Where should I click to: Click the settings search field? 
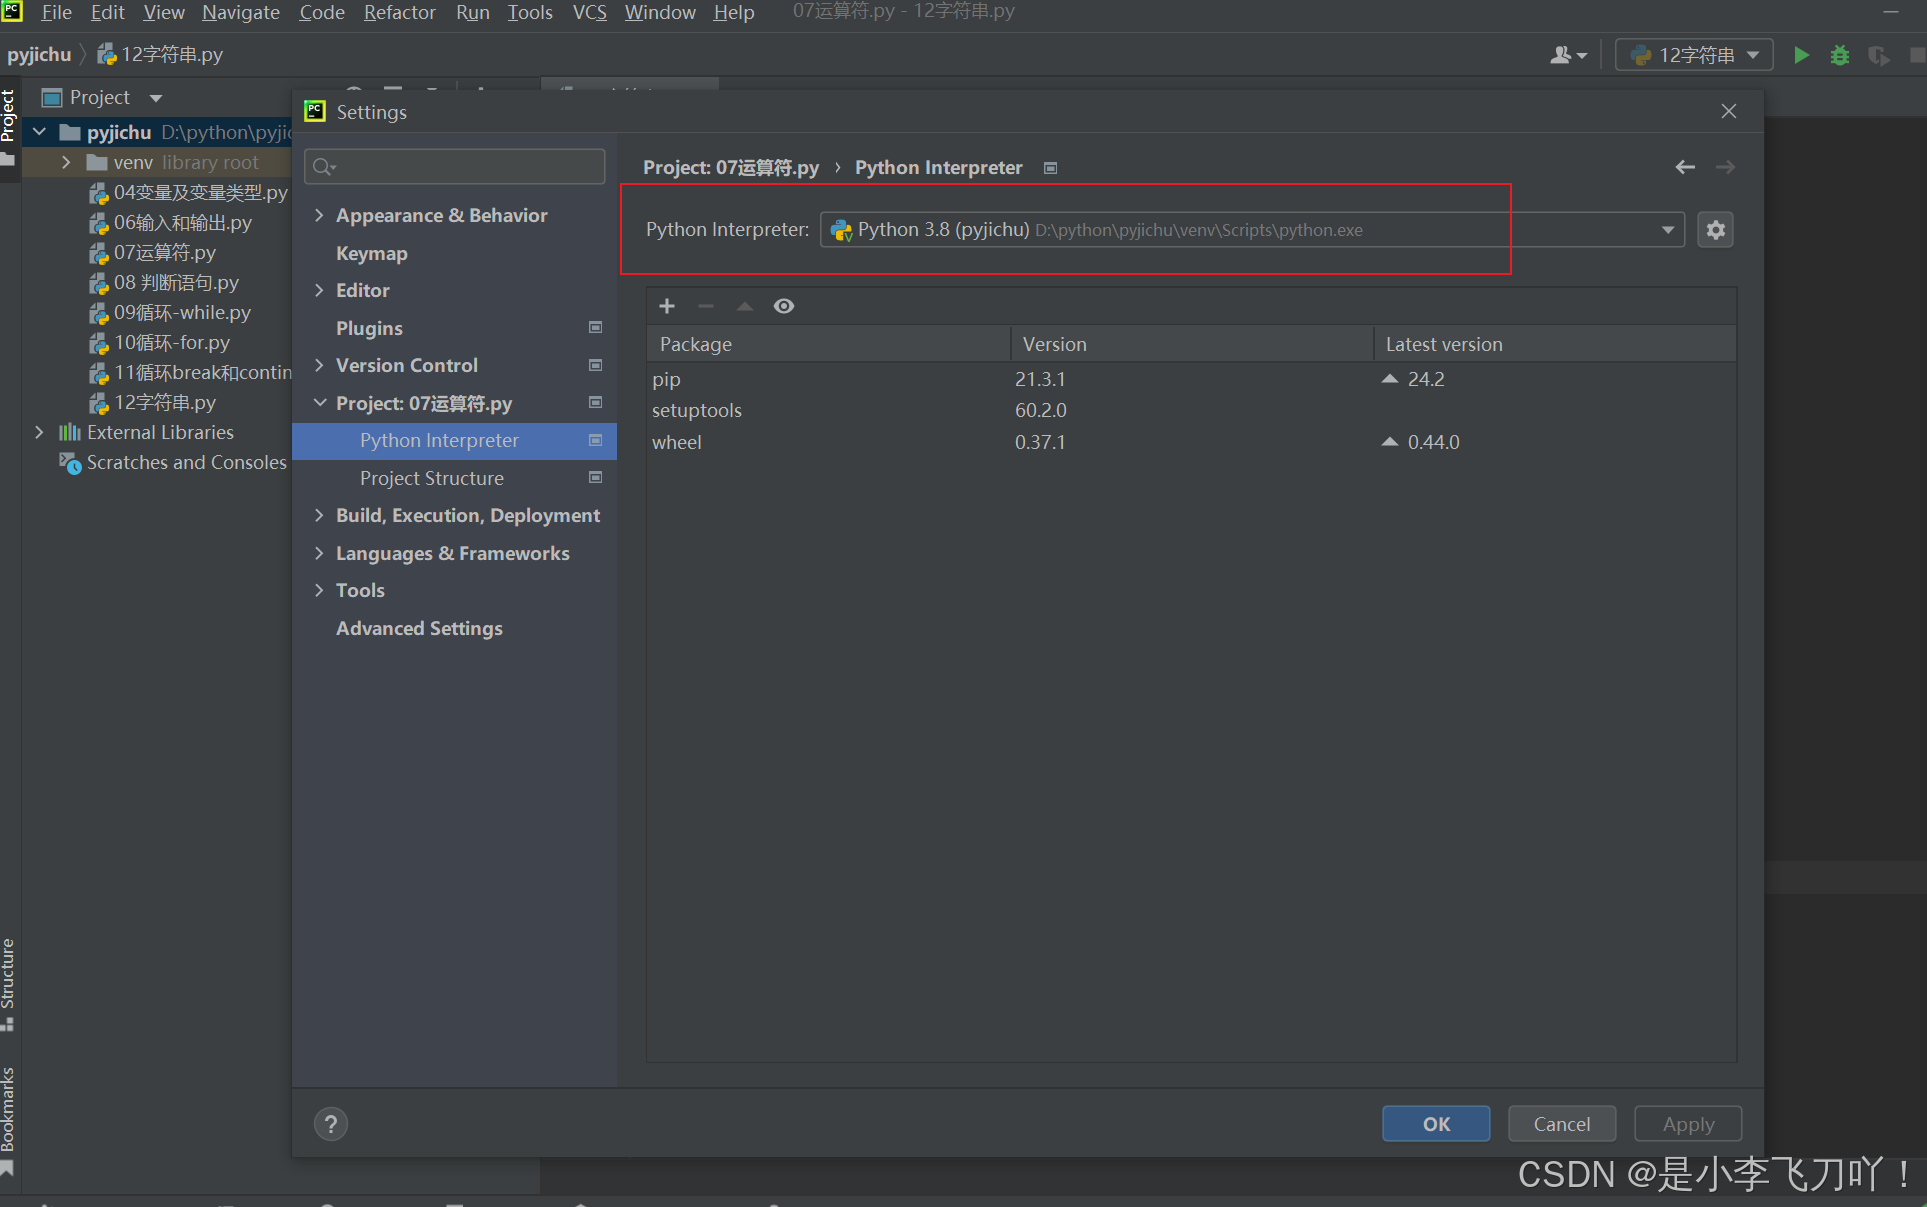point(455,166)
